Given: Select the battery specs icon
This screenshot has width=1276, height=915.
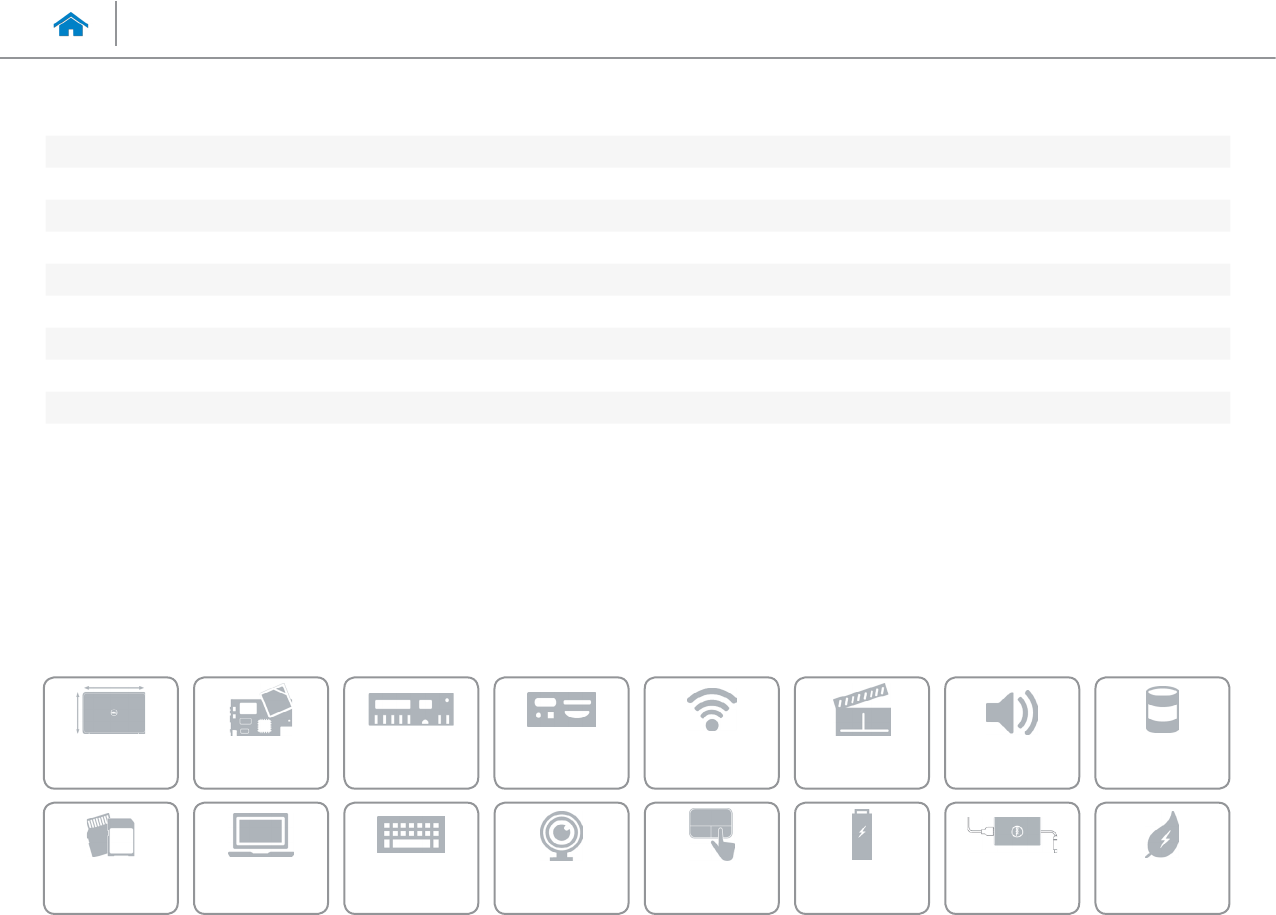Looking at the screenshot, I should point(862,857).
